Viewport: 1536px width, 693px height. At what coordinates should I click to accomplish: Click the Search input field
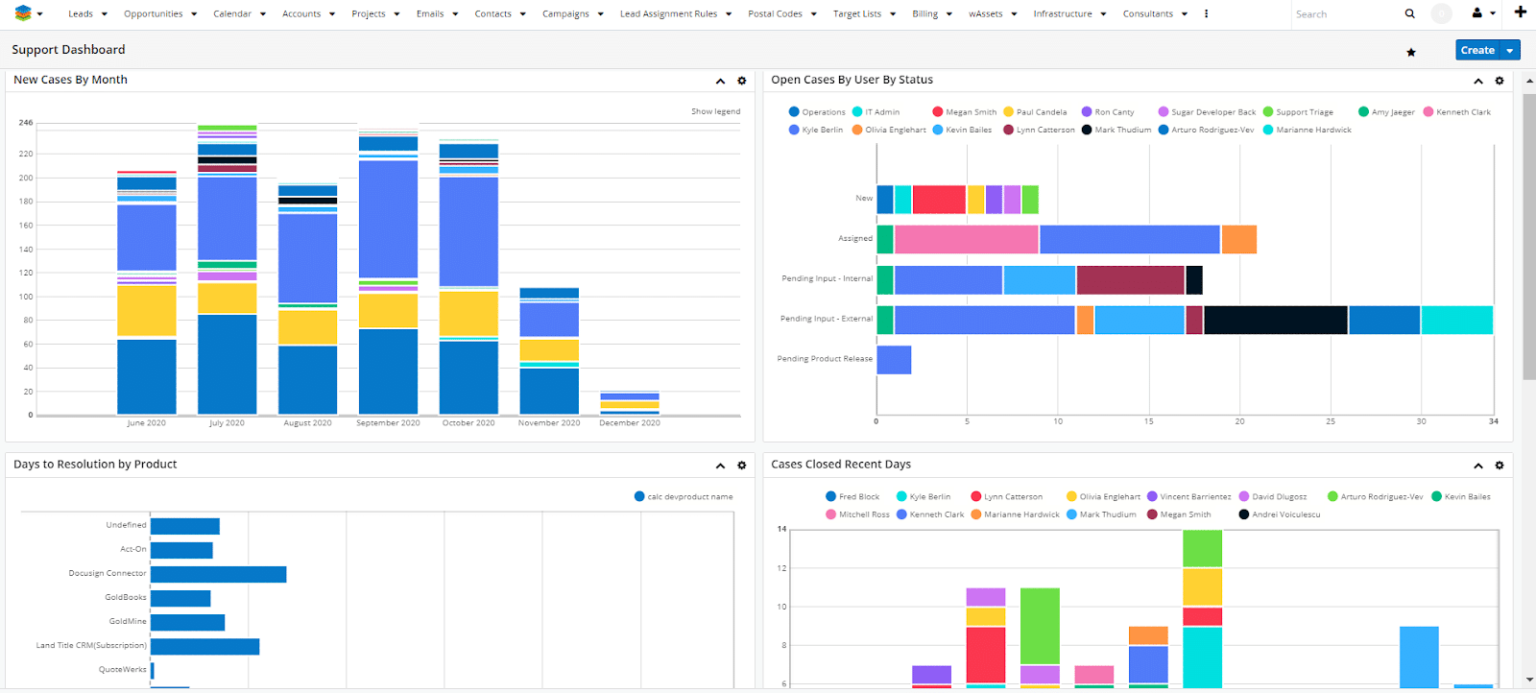(x=1340, y=14)
